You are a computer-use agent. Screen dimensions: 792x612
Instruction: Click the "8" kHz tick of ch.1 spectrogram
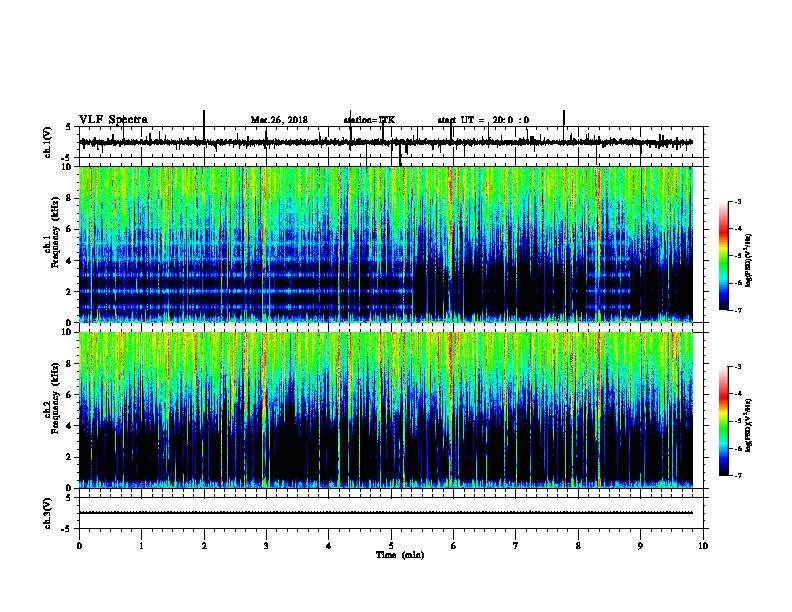(x=69, y=198)
